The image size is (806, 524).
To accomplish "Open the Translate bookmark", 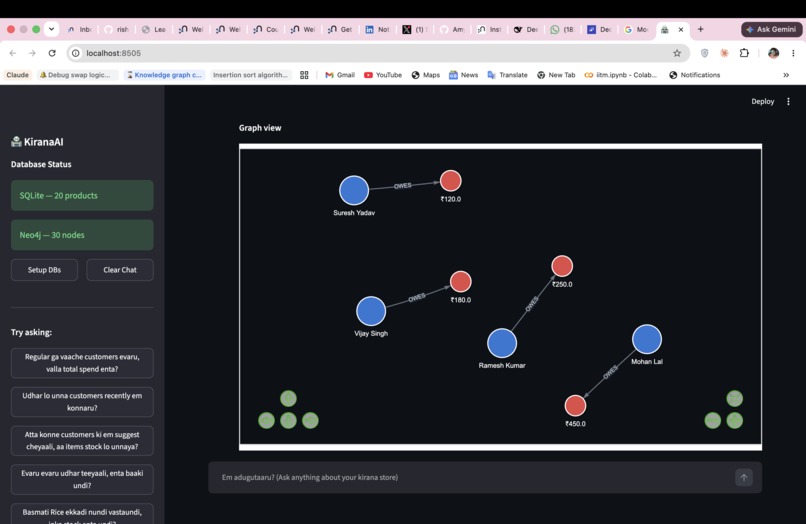I will click(507, 75).
